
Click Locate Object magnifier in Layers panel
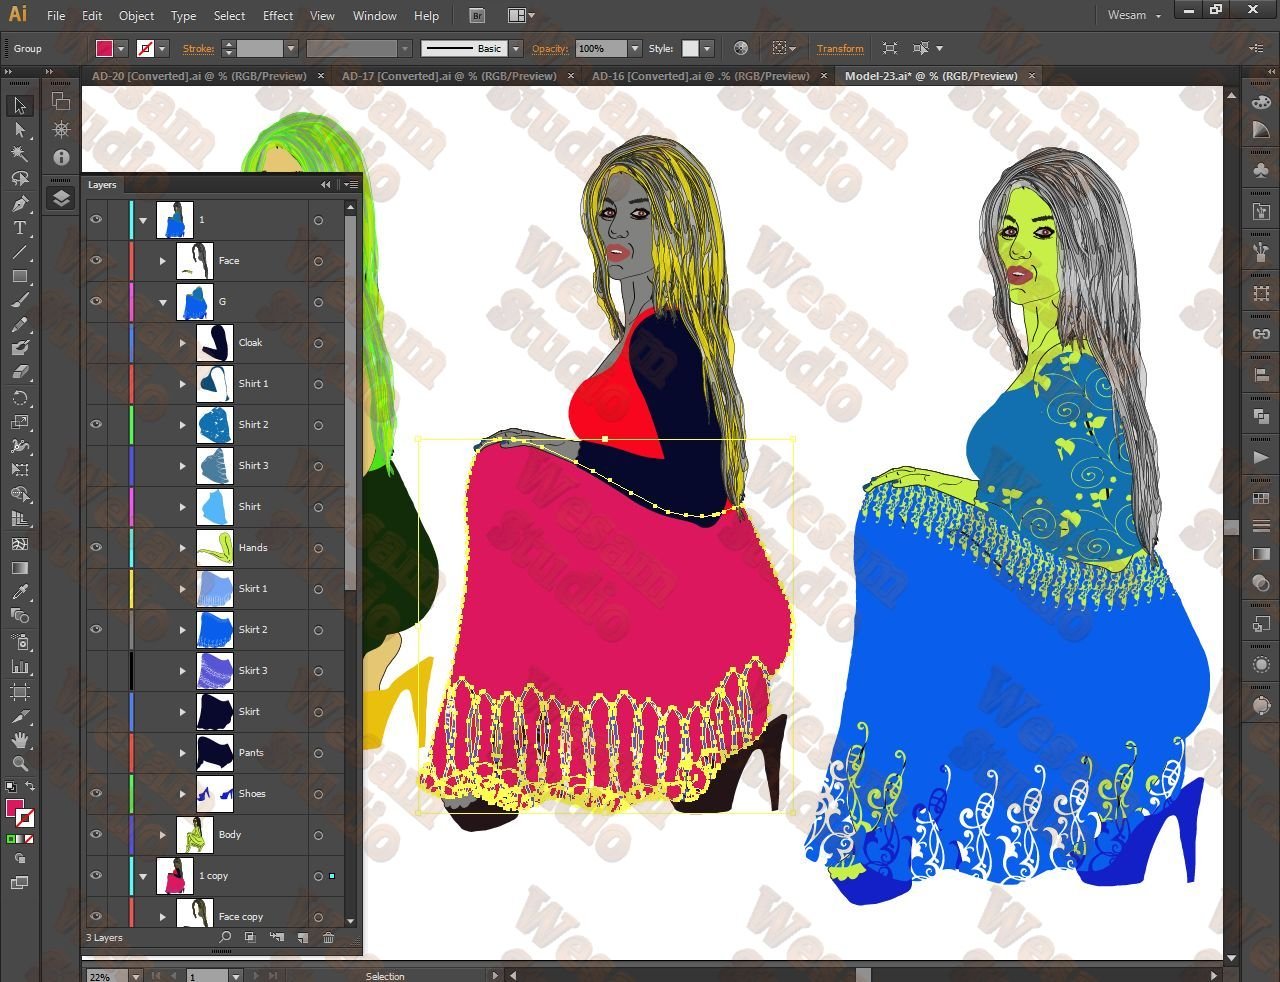[225, 938]
